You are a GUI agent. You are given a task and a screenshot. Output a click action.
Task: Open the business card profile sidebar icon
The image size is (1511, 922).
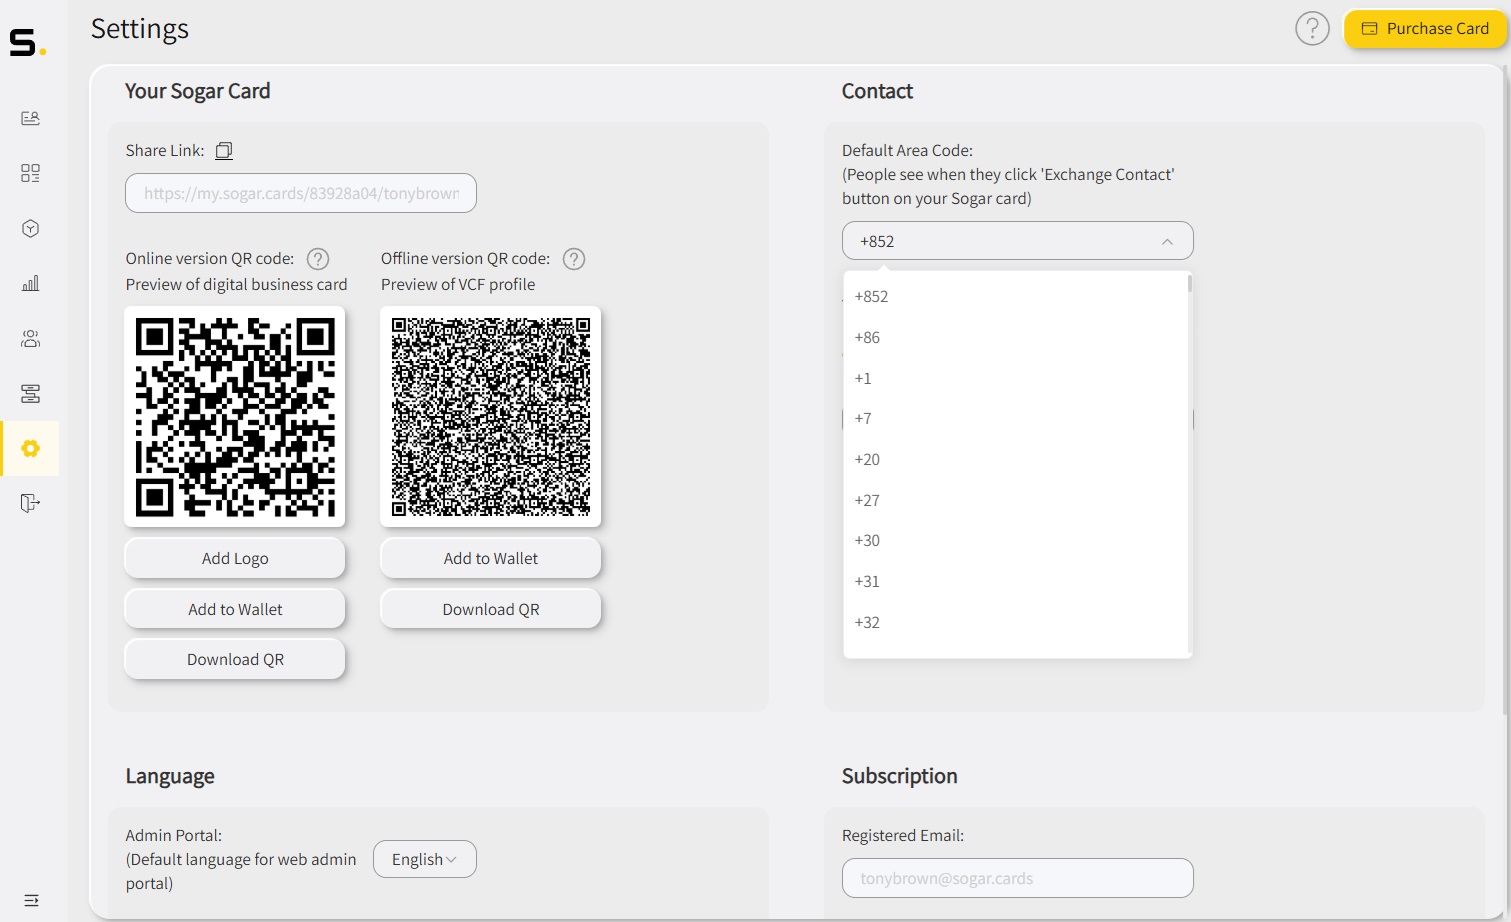[31, 118]
